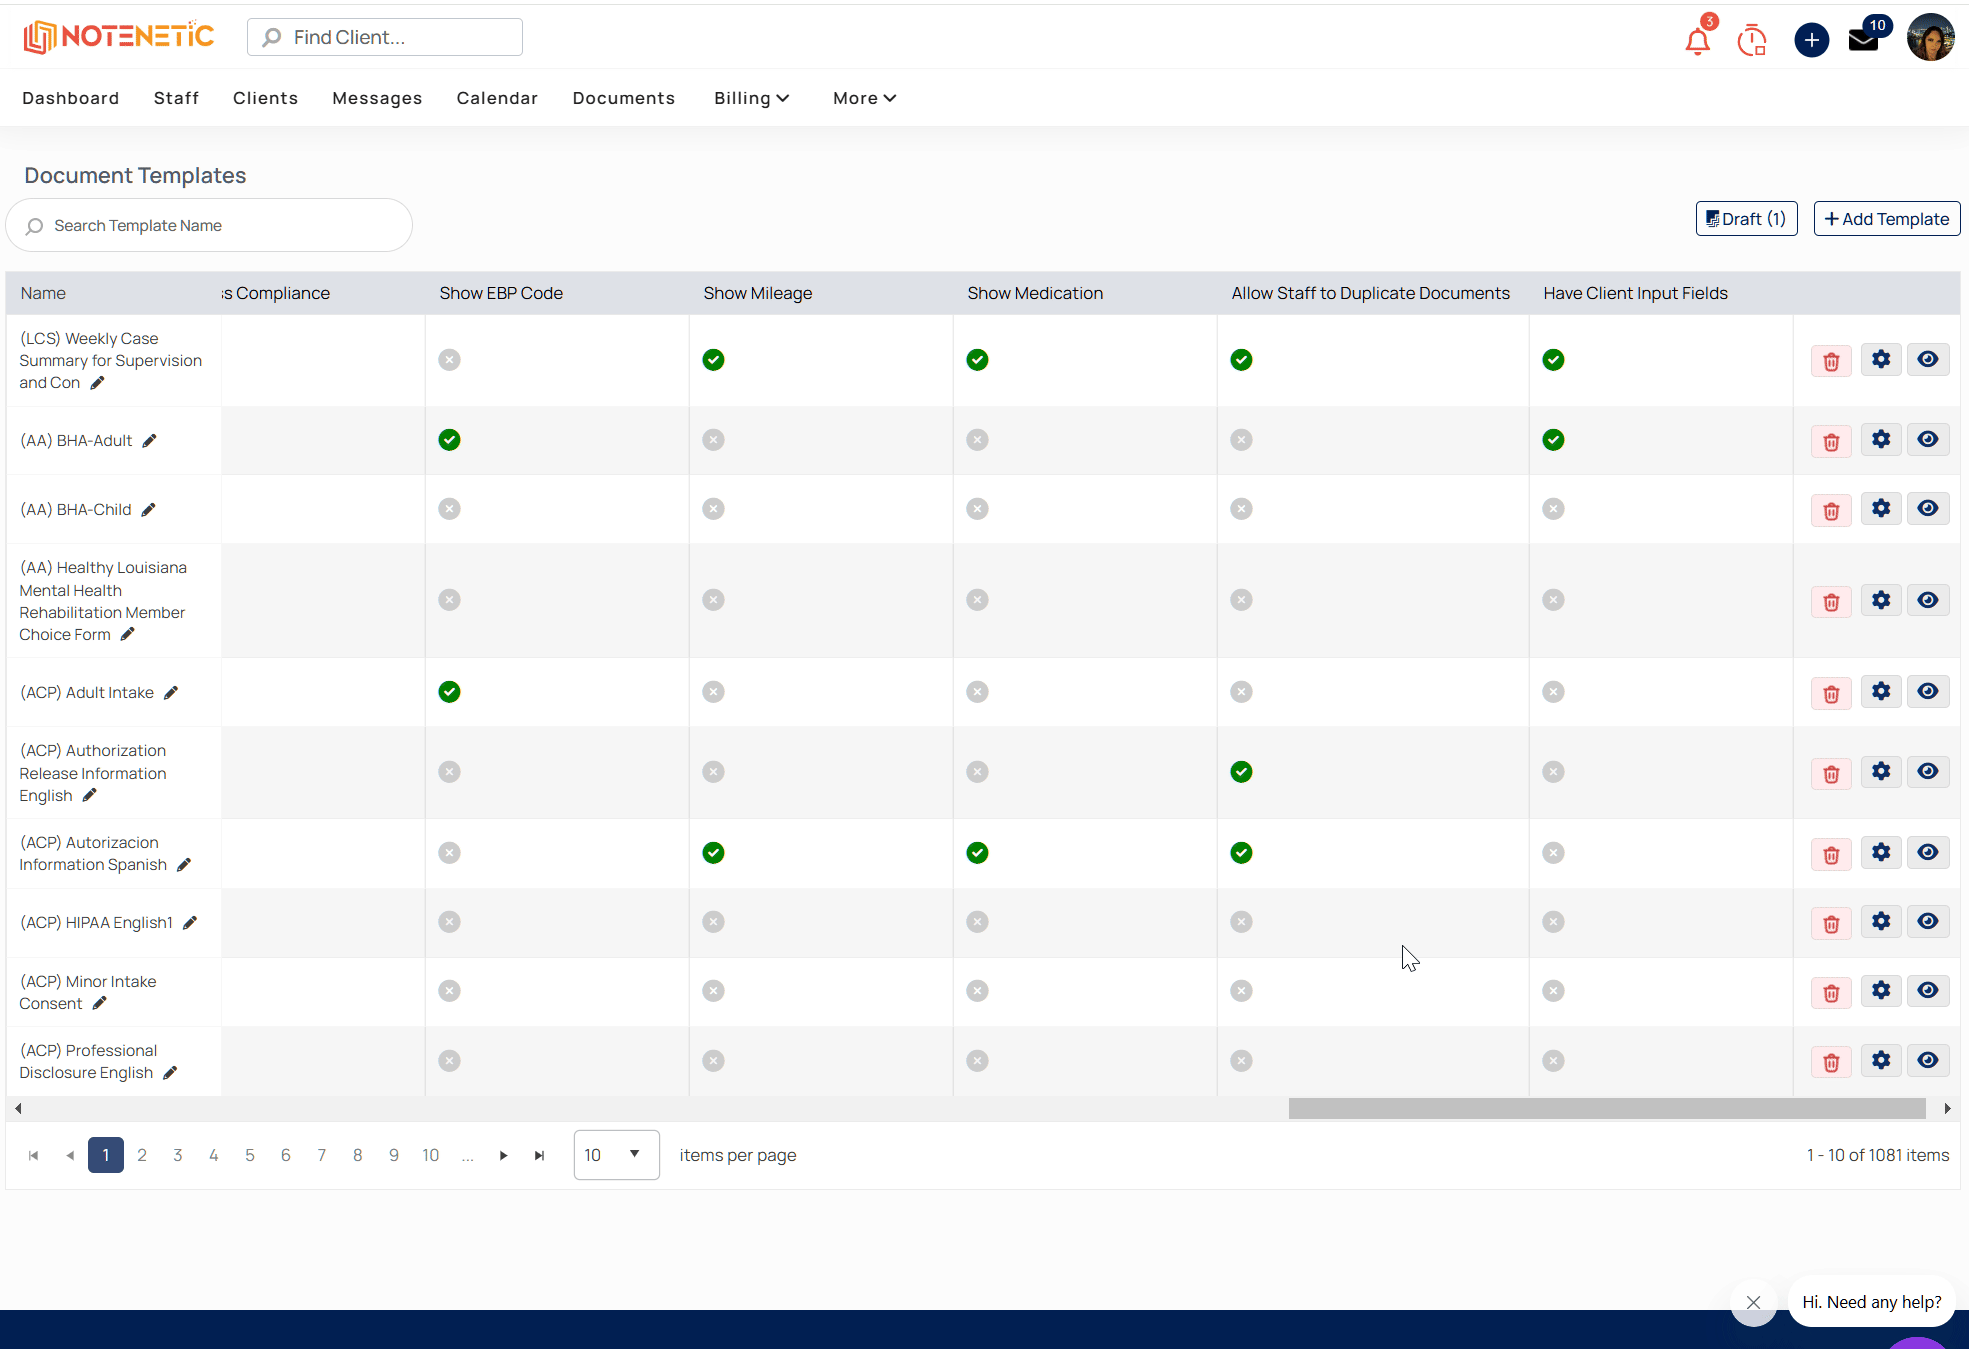Open the mail envelope inbox icon
The height and width of the screenshot is (1349, 1969).
[1863, 40]
